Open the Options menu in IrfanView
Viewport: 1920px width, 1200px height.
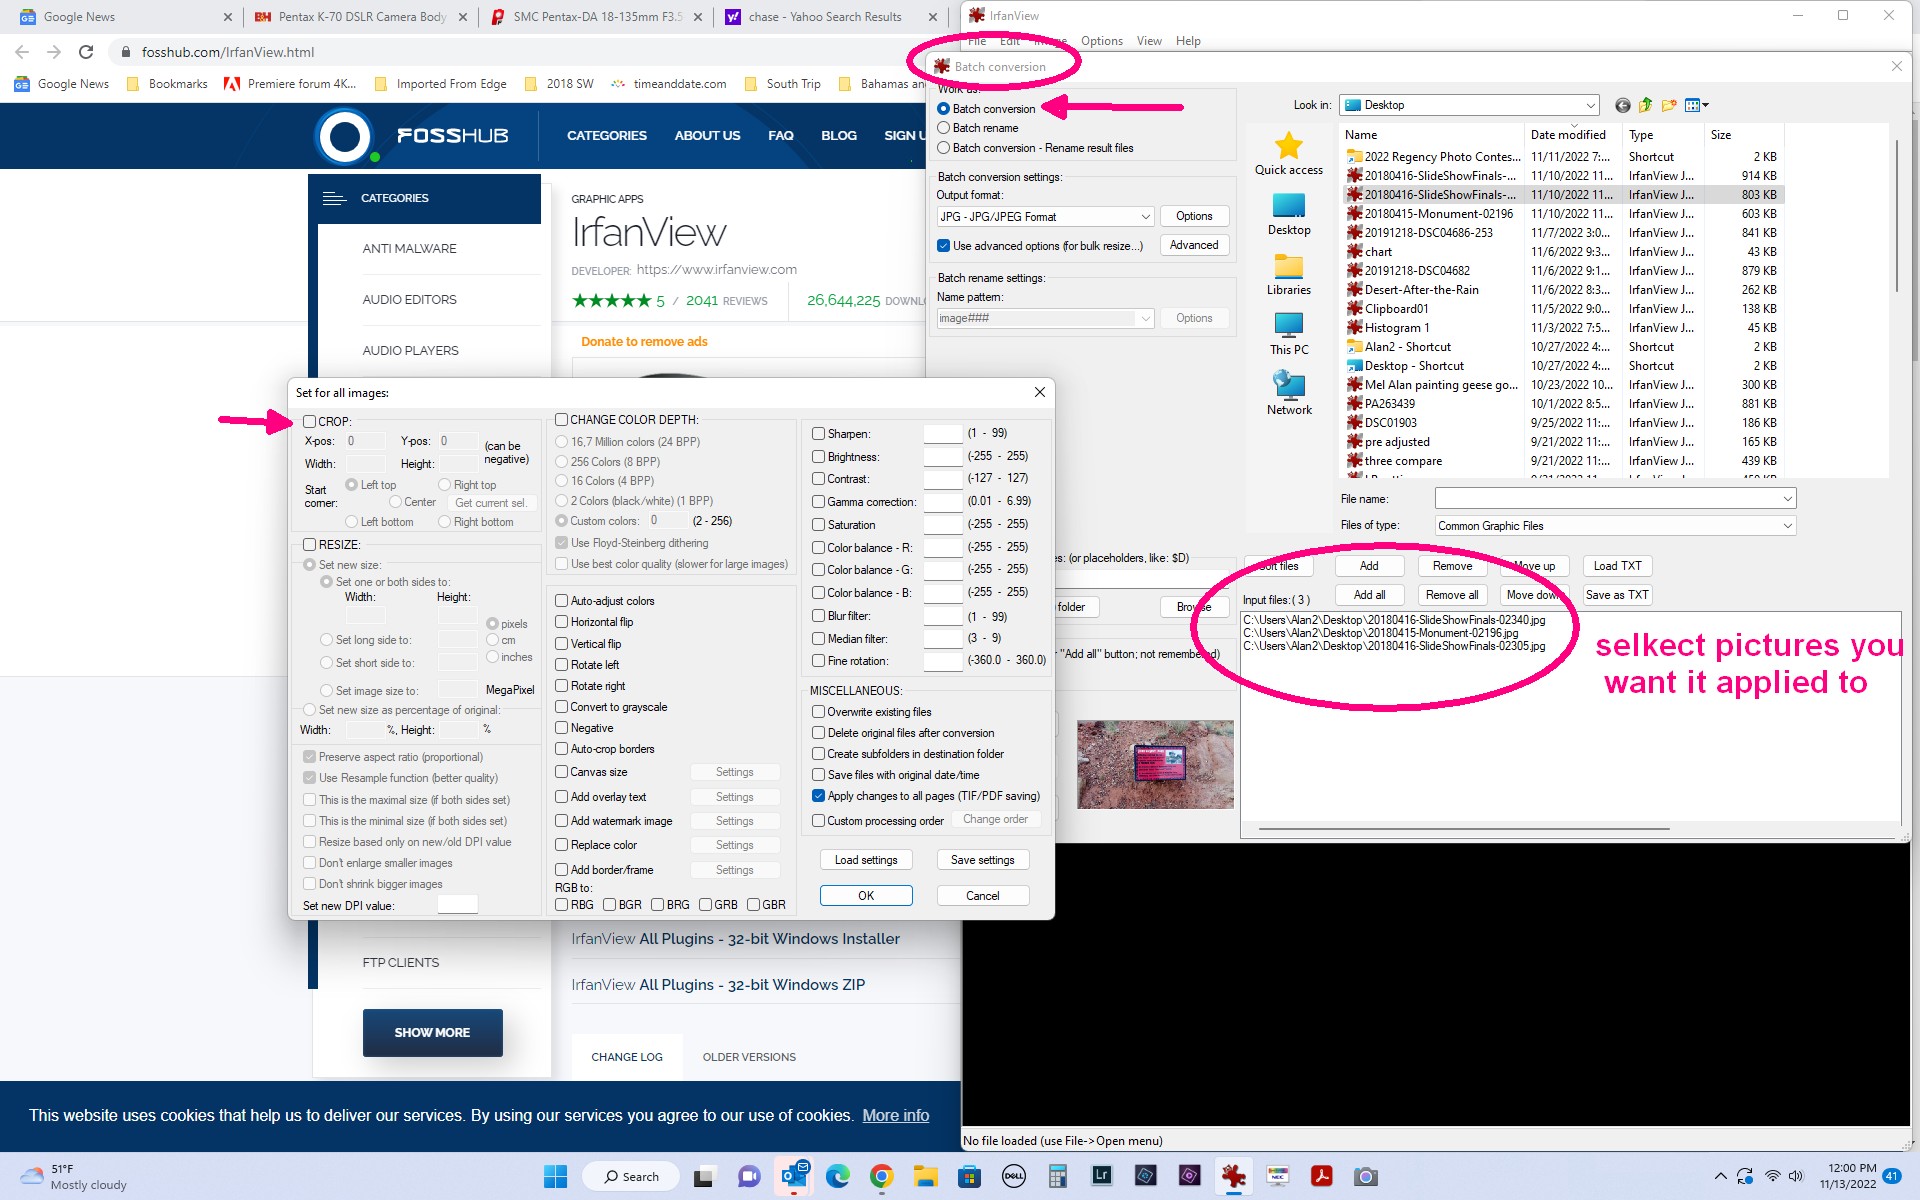[x=1101, y=41]
